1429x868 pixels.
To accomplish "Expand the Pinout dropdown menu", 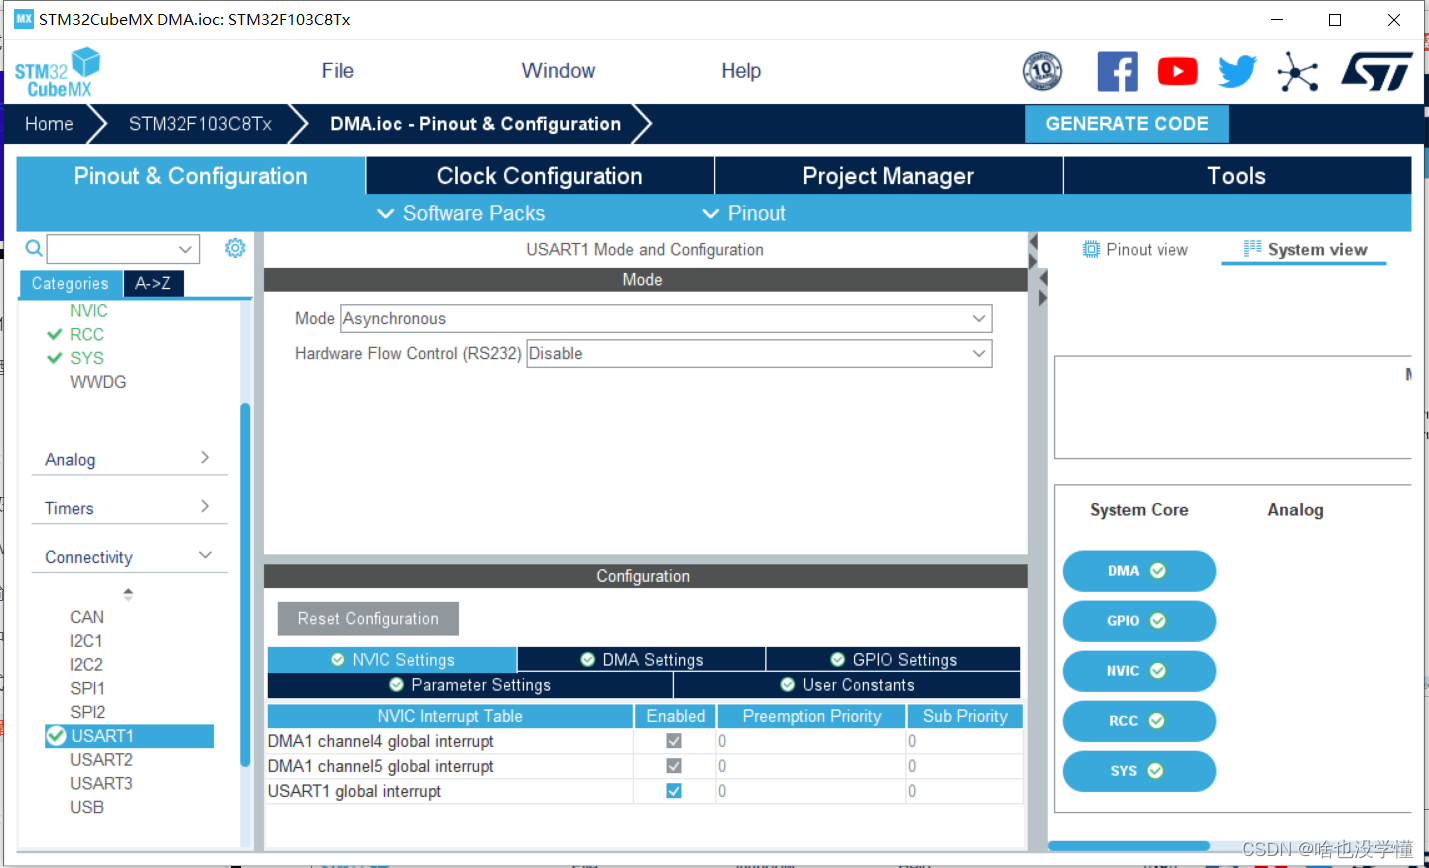I will [744, 213].
